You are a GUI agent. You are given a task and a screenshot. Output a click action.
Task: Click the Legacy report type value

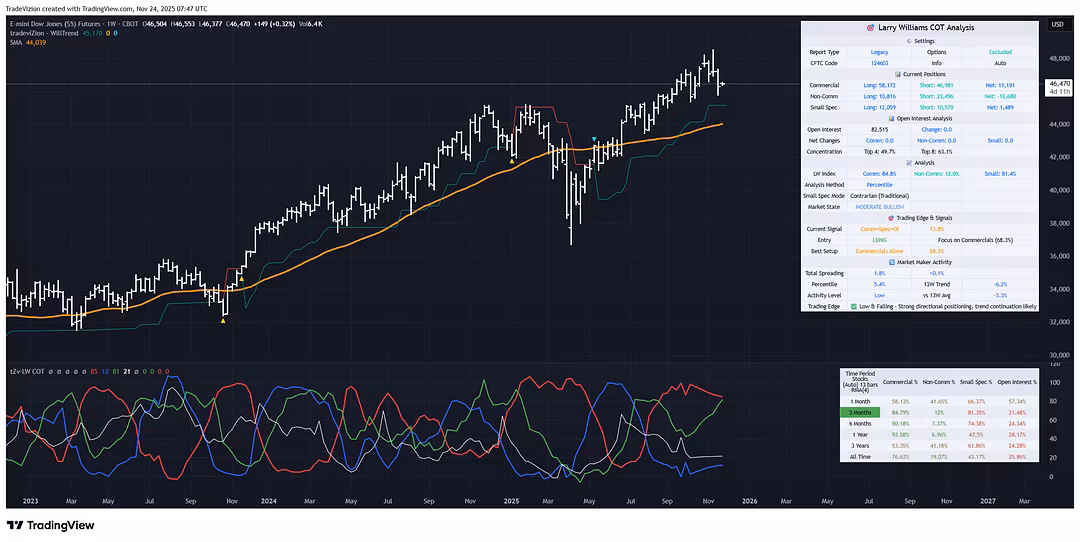tap(881, 52)
